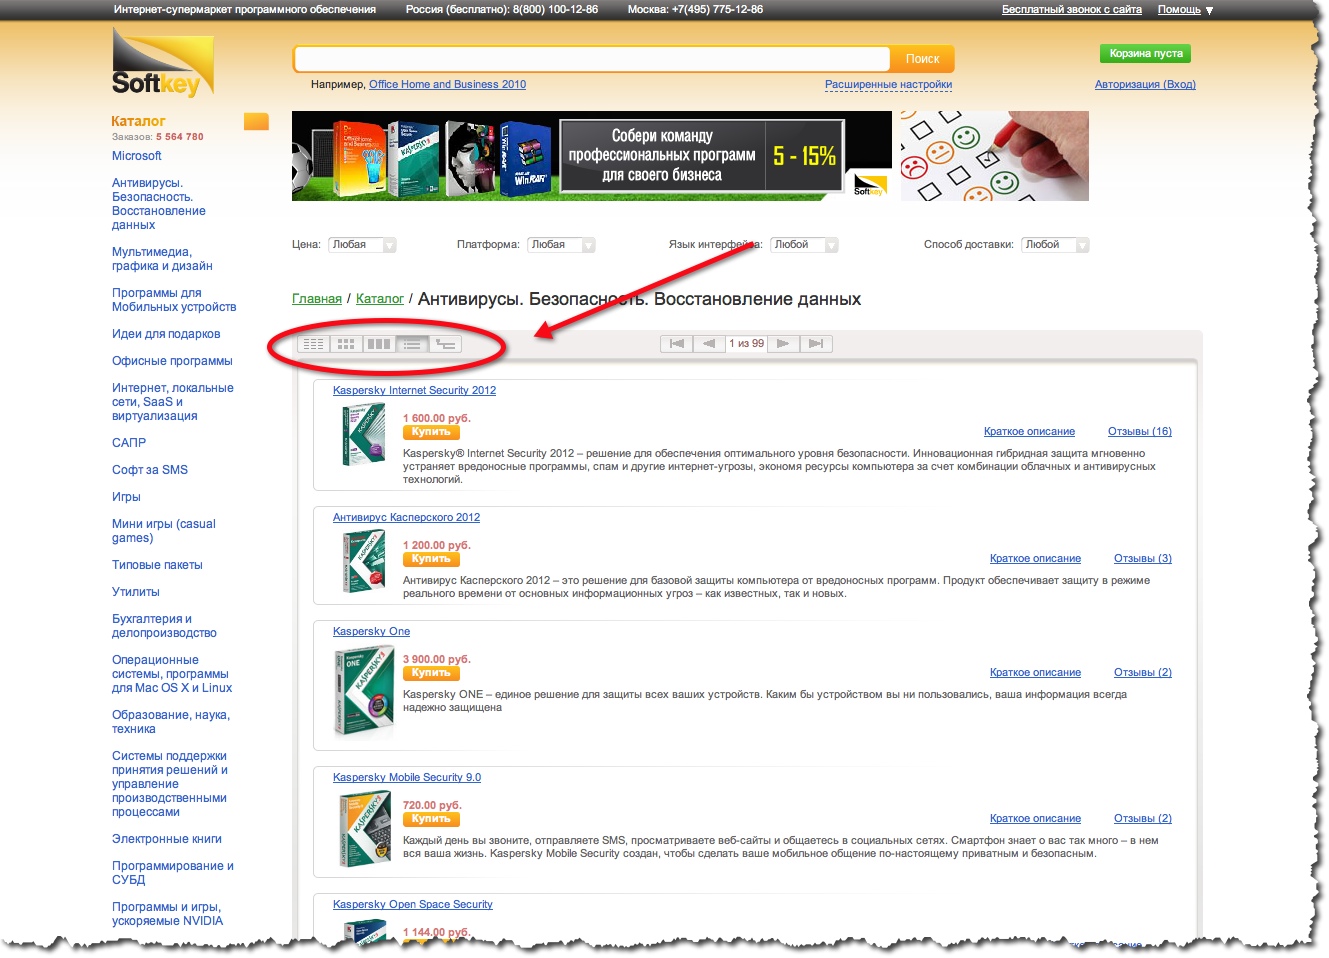Viewport: 1329px width, 958px height.
Task: Click the Собери команду promo banner
Action: coord(591,156)
